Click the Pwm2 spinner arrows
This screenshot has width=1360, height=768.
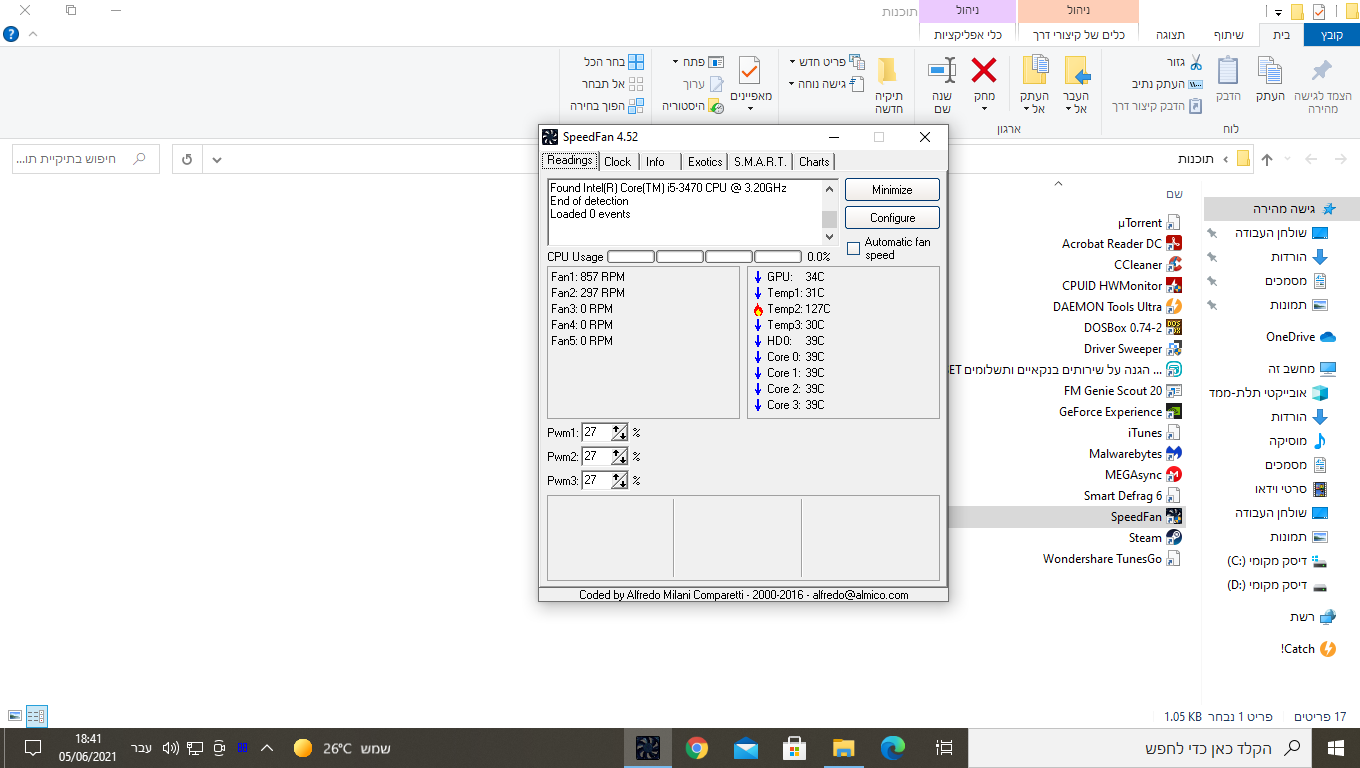coord(620,457)
